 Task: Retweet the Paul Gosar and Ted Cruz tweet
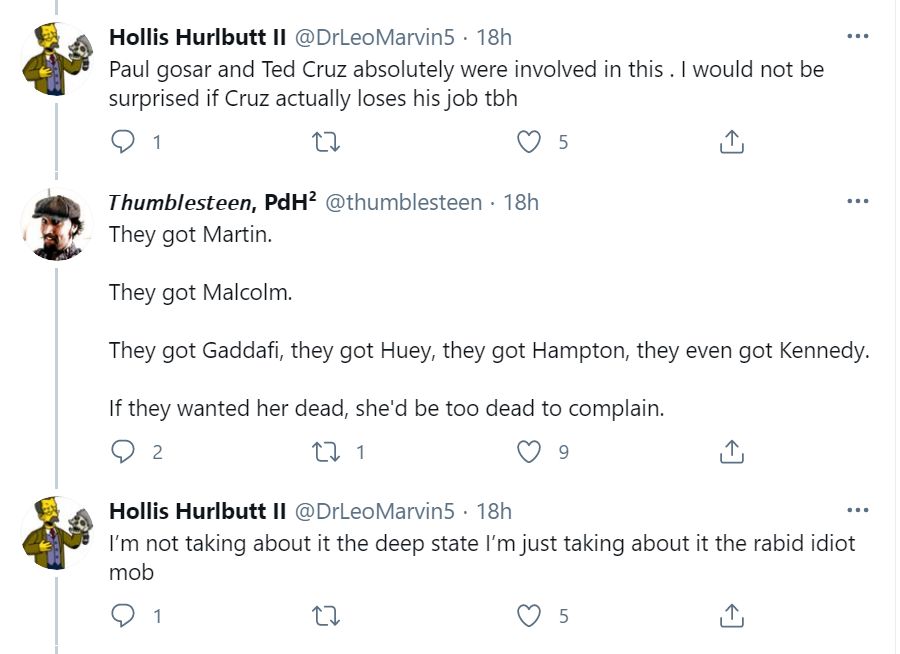326,142
